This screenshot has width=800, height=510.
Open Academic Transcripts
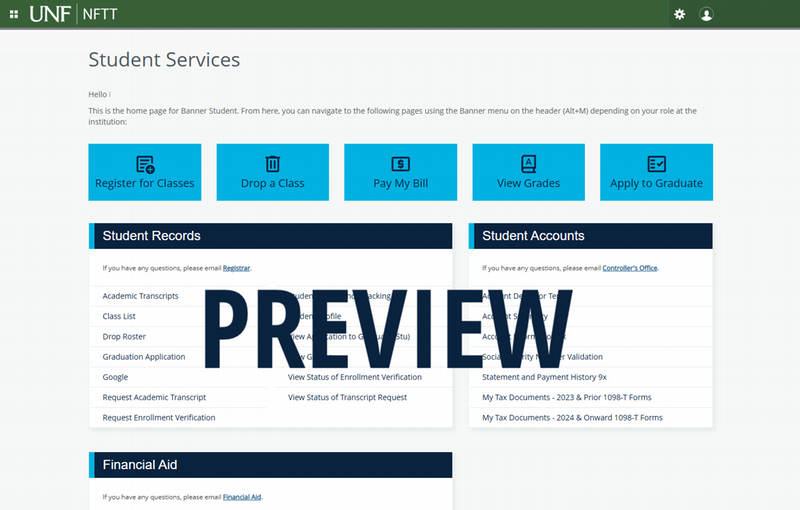(x=140, y=296)
